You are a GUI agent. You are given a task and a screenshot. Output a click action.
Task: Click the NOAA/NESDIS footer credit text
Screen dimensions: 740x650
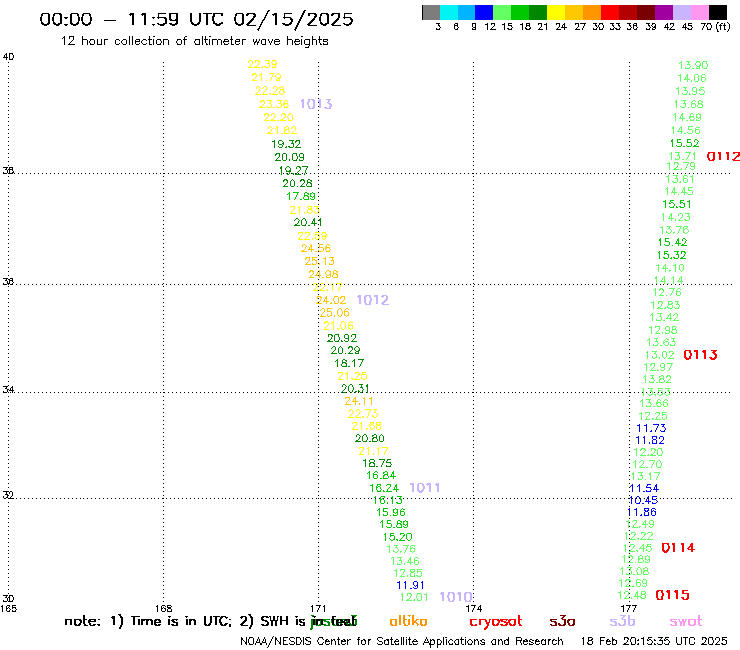[x=402, y=641]
